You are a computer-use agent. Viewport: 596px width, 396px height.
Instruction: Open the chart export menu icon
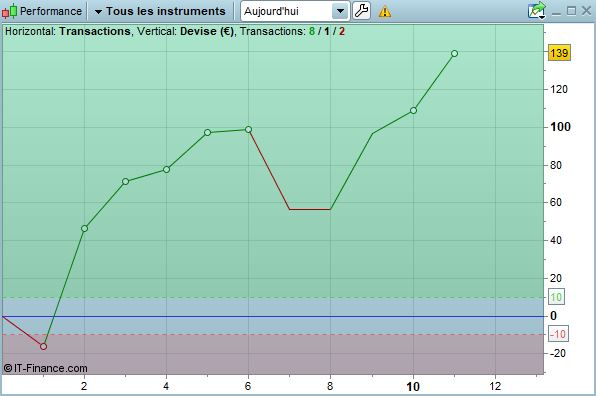click(x=537, y=10)
